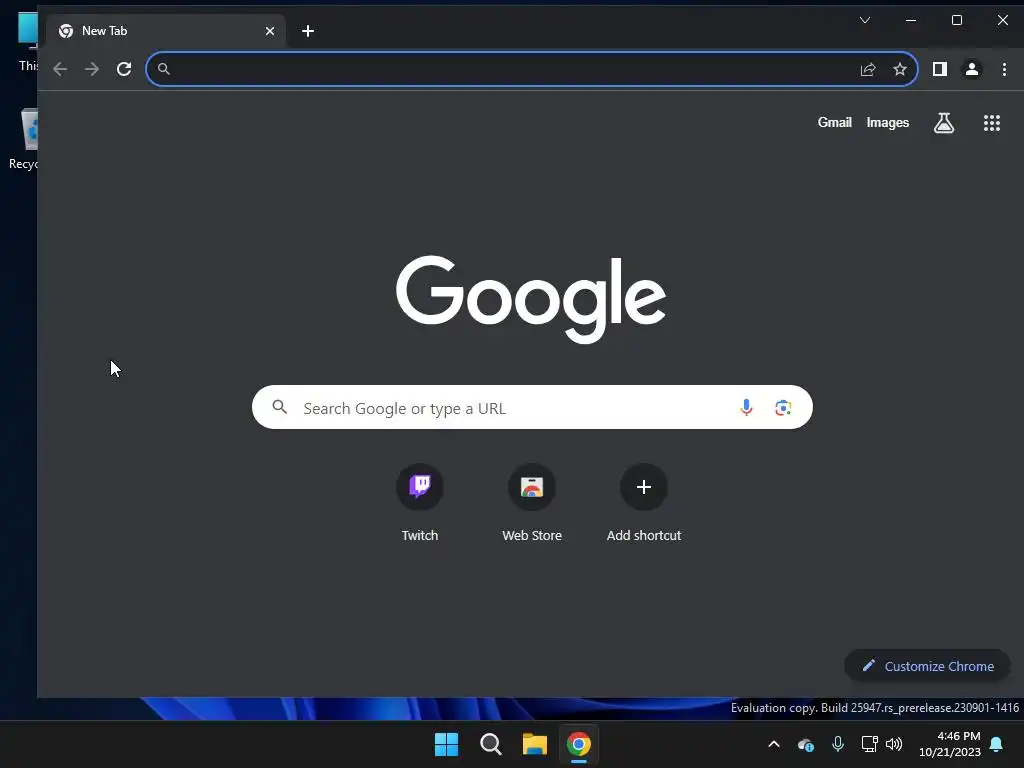Click the share this page icon
This screenshot has width=1024, height=768.
click(x=868, y=69)
